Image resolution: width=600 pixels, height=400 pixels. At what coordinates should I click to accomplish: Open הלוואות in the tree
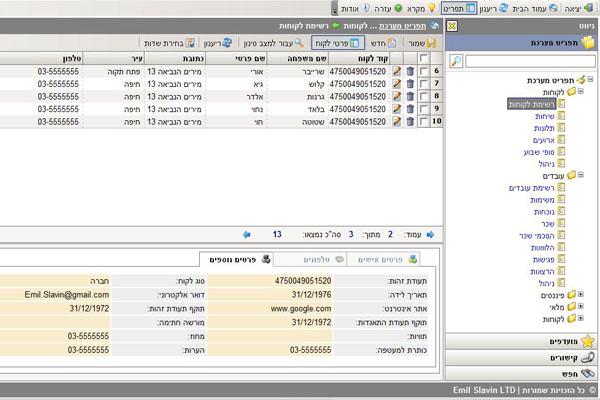pyautogui.click(x=543, y=247)
